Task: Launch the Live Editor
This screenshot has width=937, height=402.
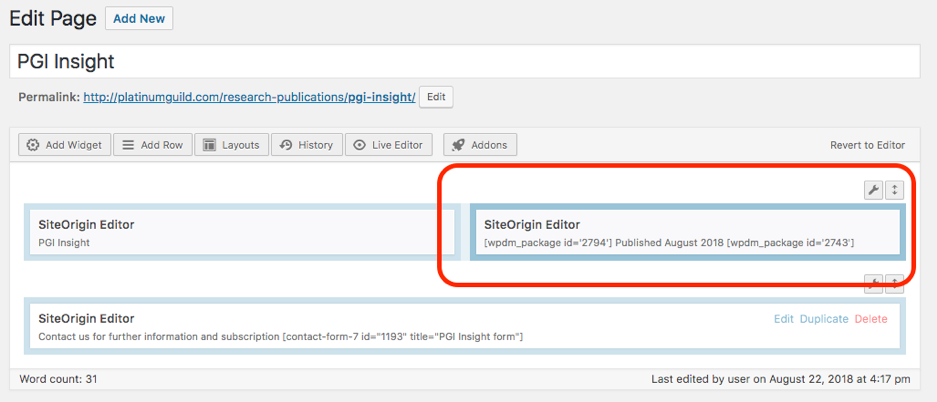Action: click(x=391, y=145)
